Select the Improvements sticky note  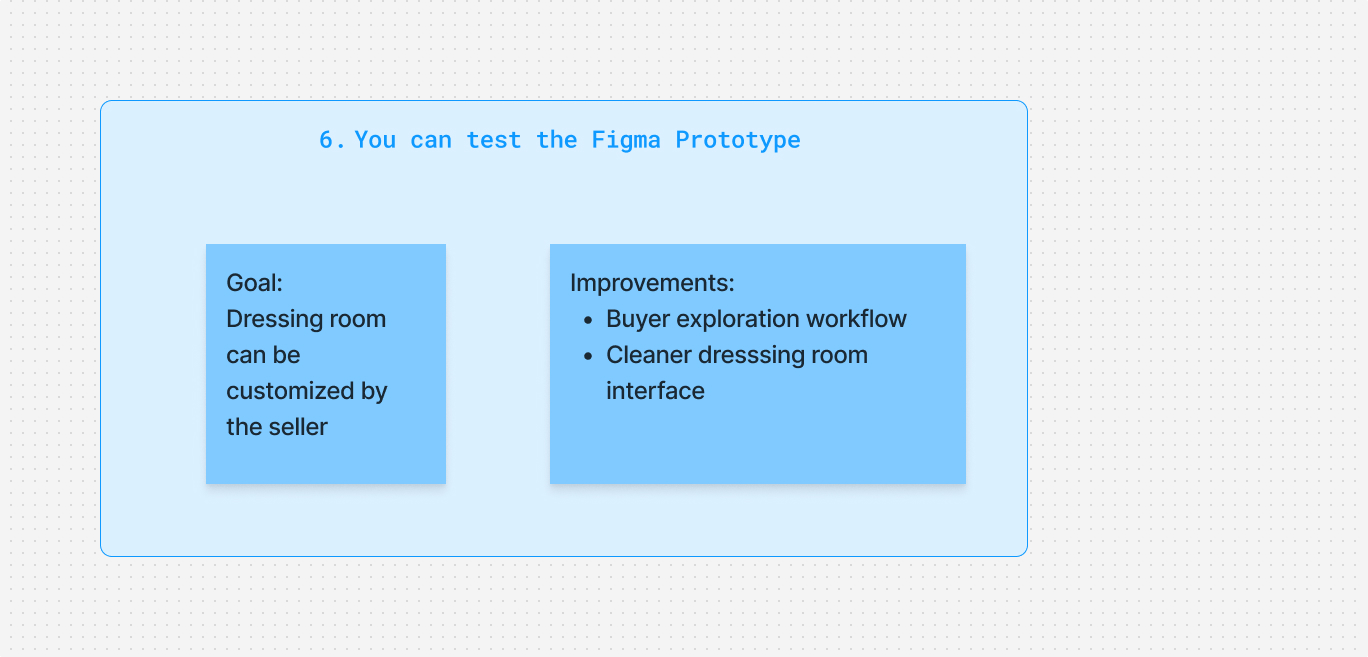(758, 364)
